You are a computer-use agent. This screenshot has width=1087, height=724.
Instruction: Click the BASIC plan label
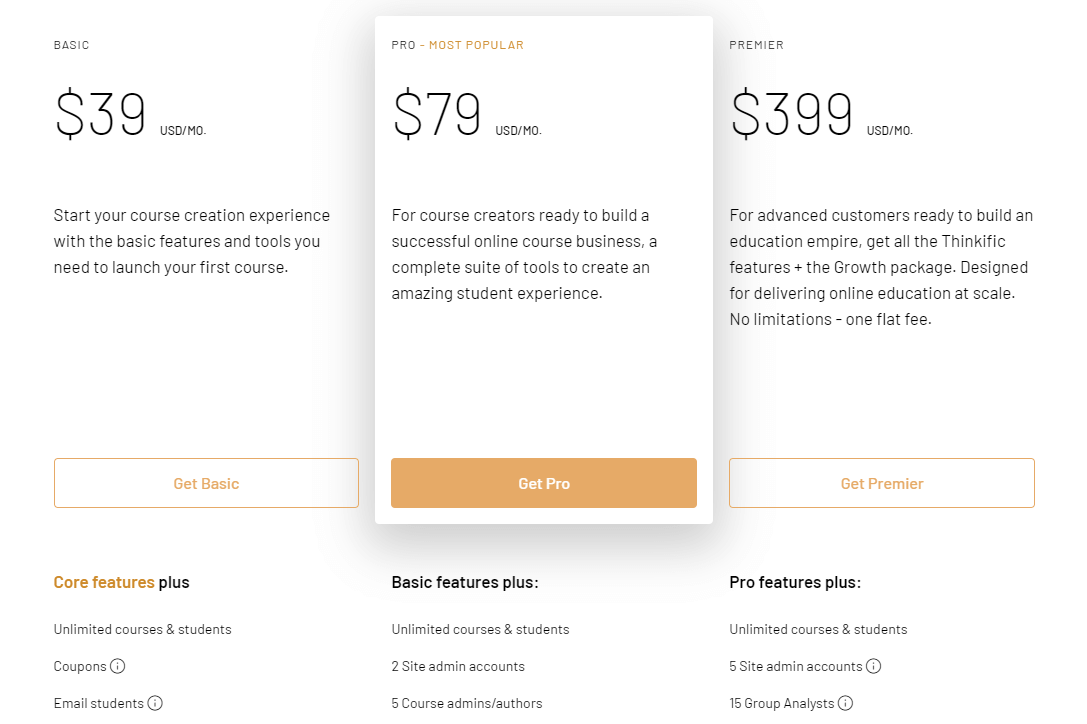pos(72,45)
